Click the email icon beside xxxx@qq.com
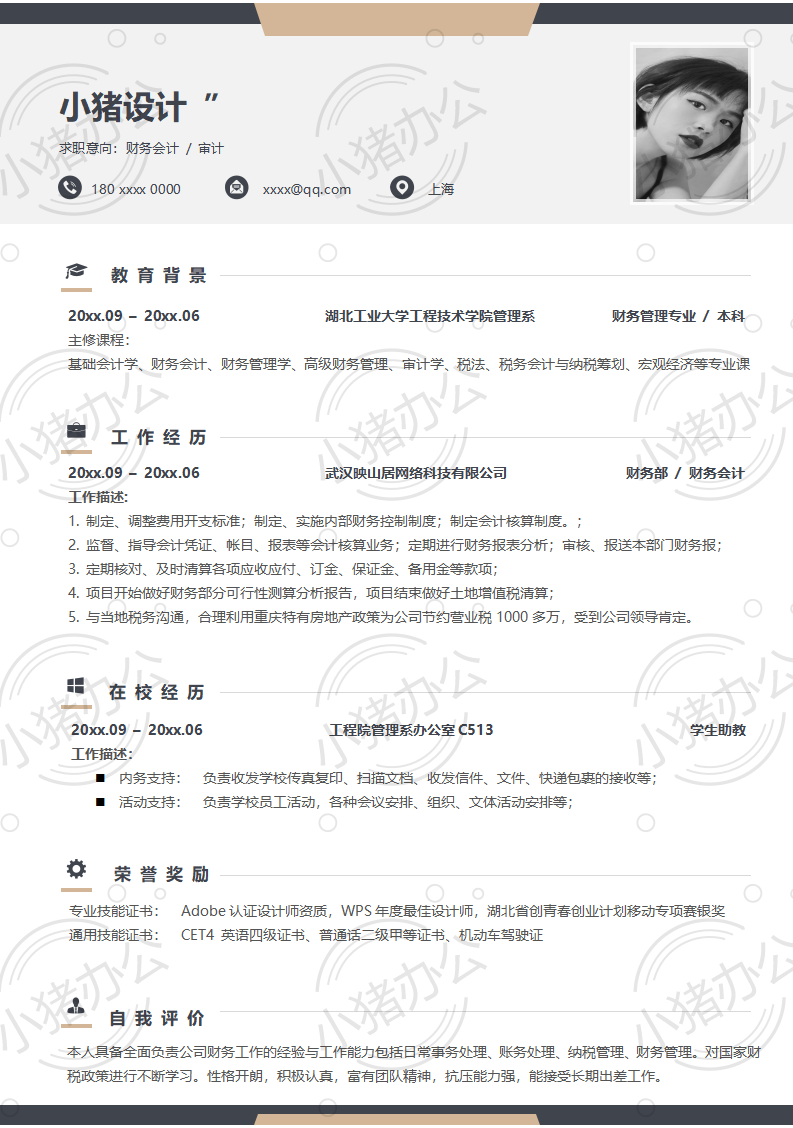Viewport: 793px width, 1128px height. pyautogui.click(x=237, y=188)
